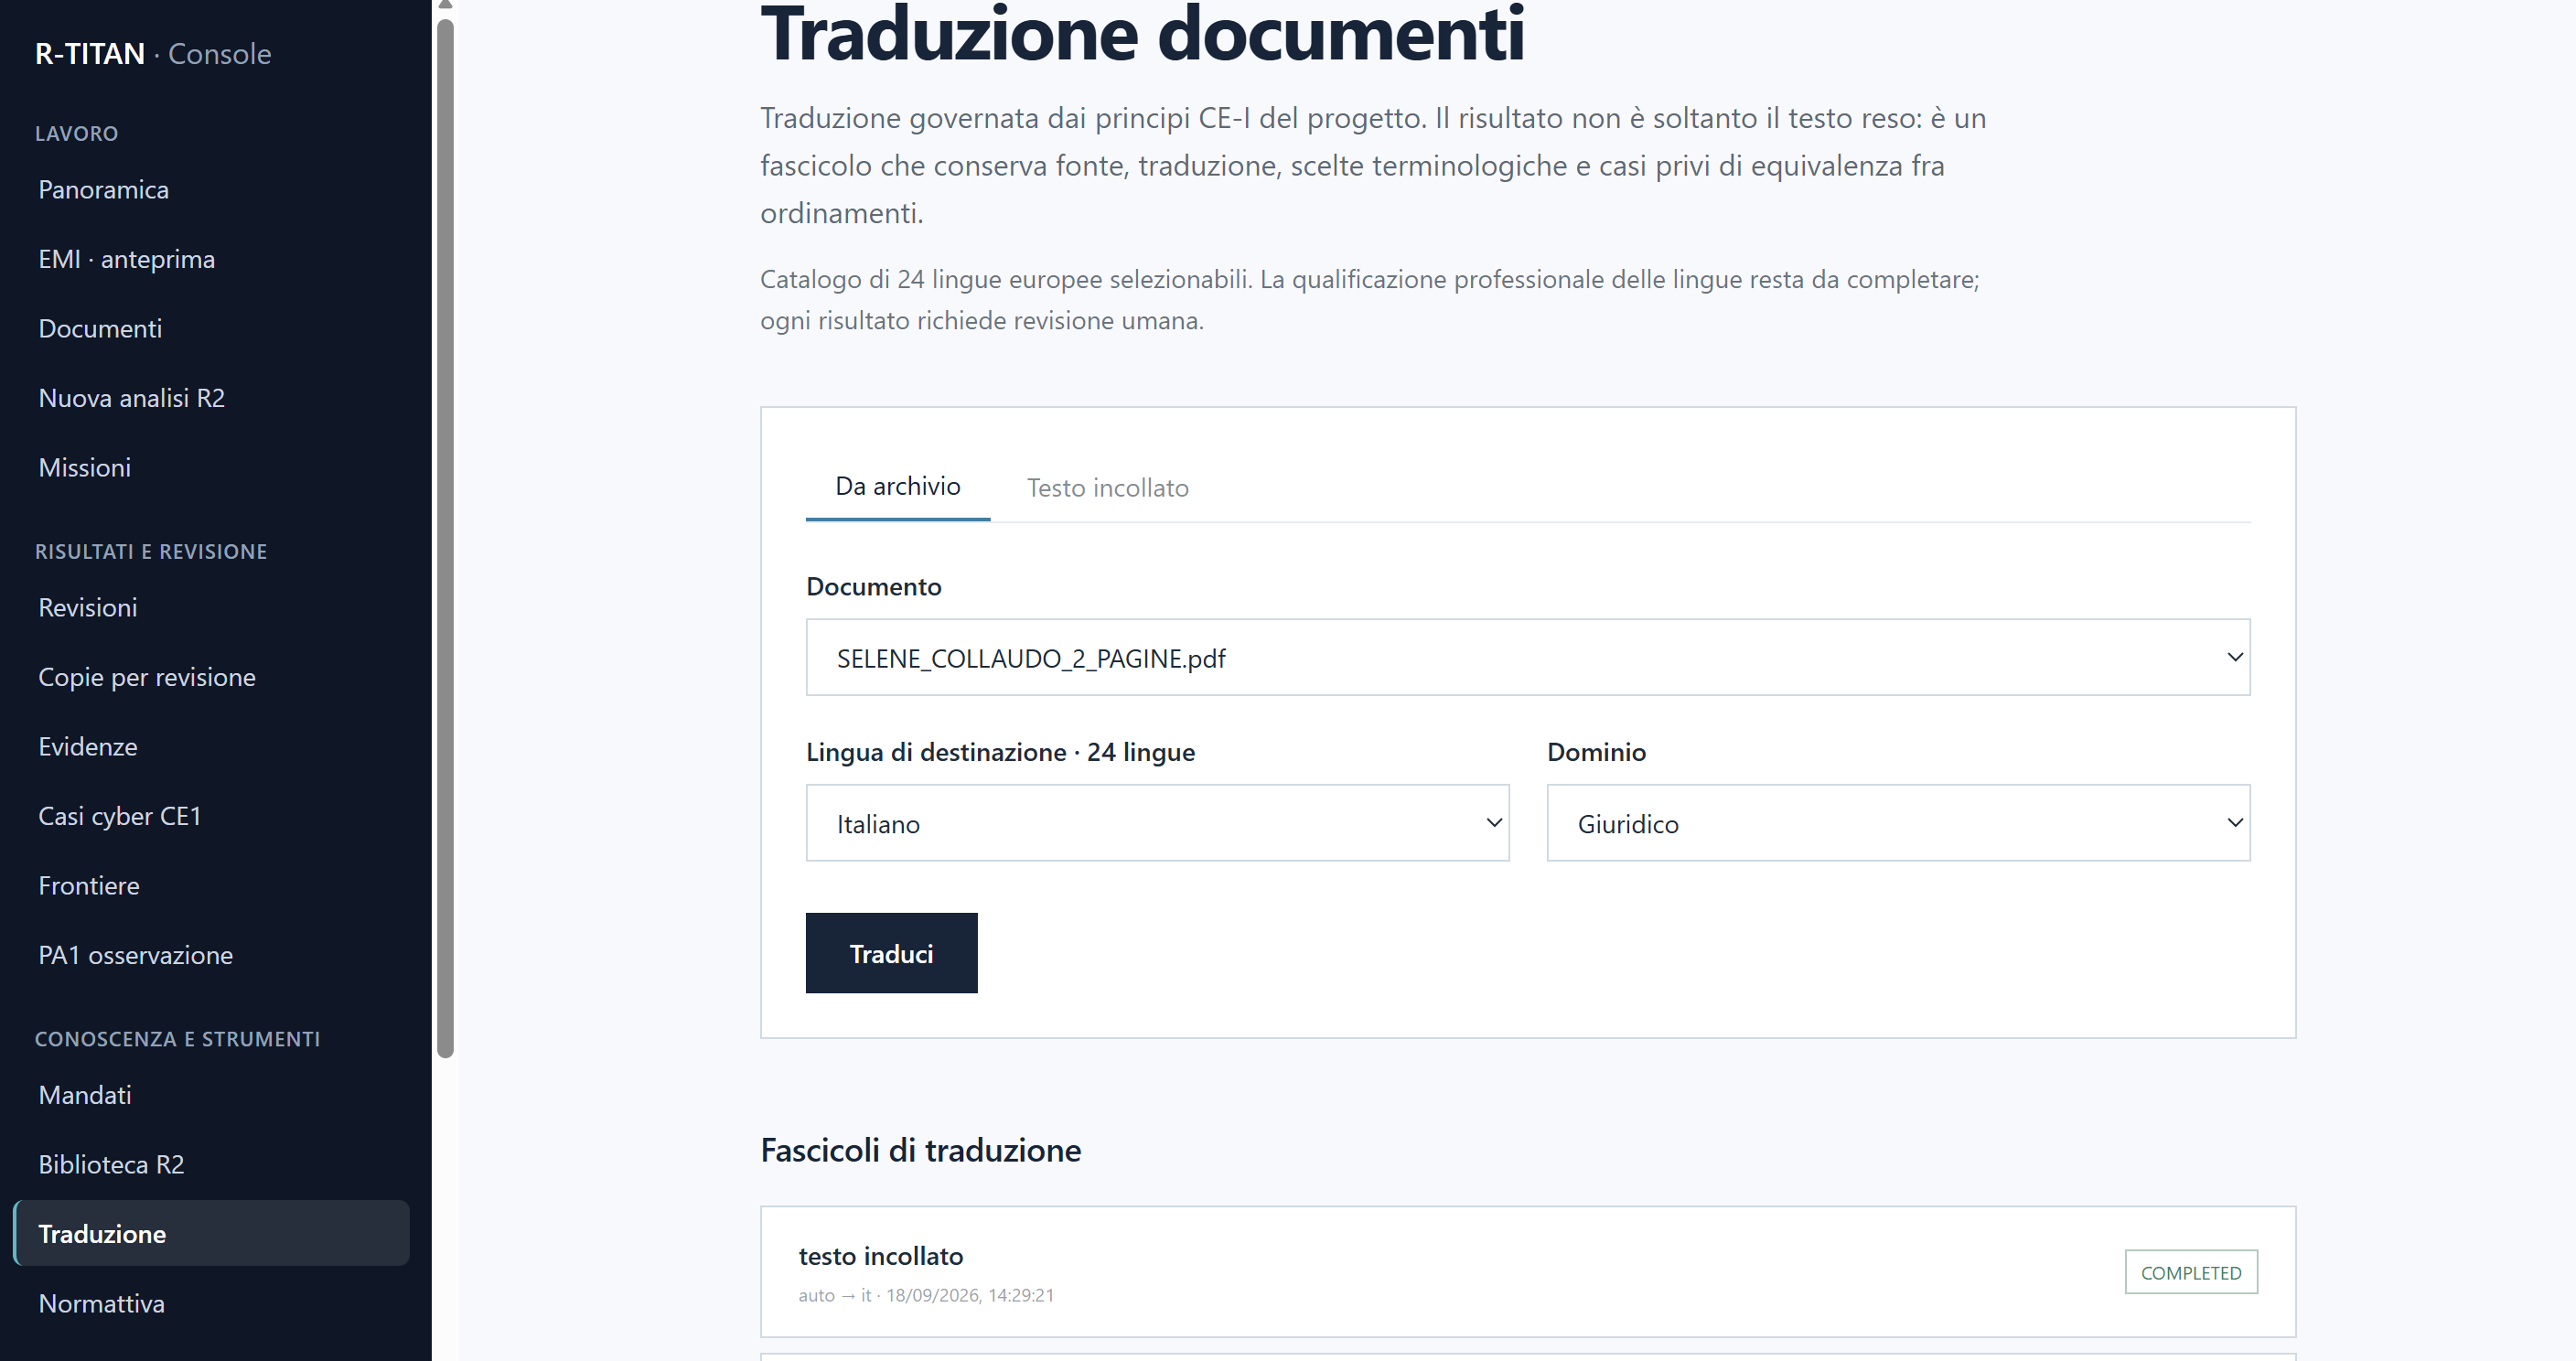Open the Panoramica sidebar page
Viewport: 2576px width, 1361px height.
pyautogui.click(x=211, y=190)
